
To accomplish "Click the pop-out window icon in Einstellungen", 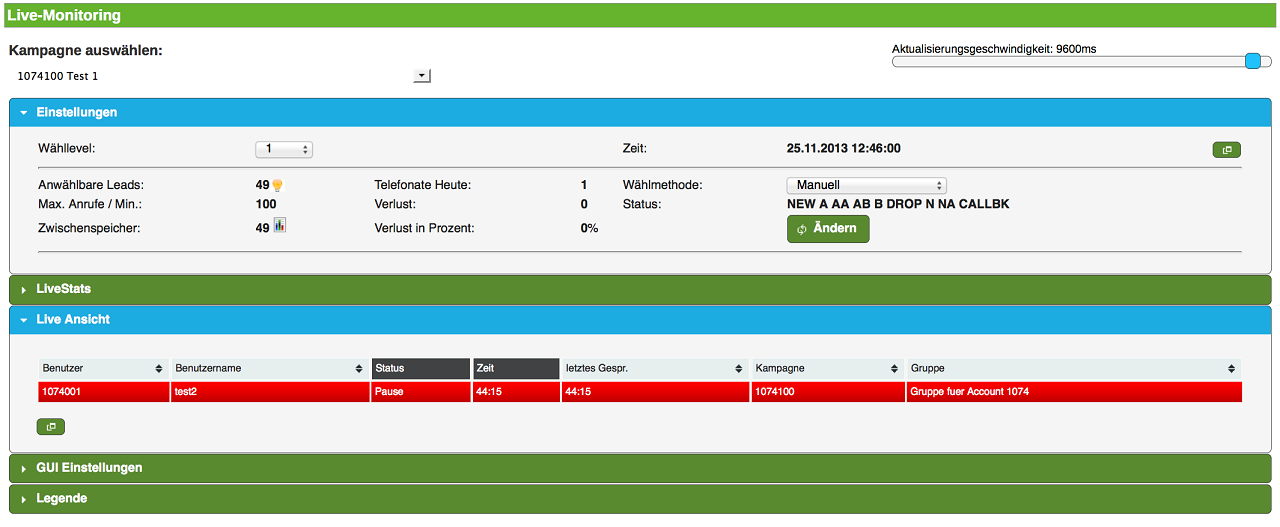I will [x=1227, y=150].
